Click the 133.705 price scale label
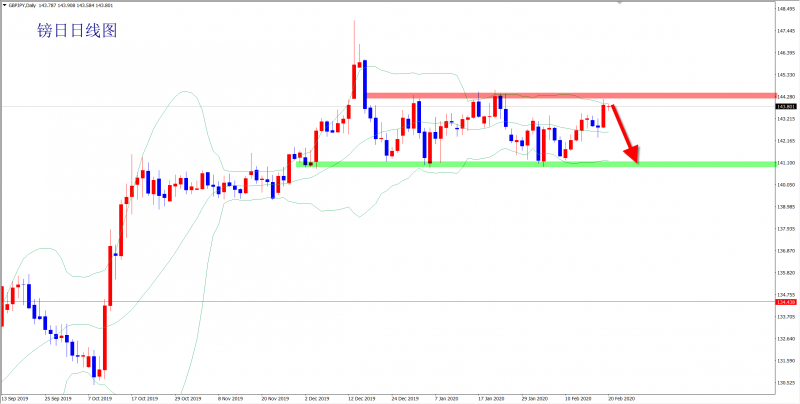Viewport: 800px width, 404px height. [785, 317]
